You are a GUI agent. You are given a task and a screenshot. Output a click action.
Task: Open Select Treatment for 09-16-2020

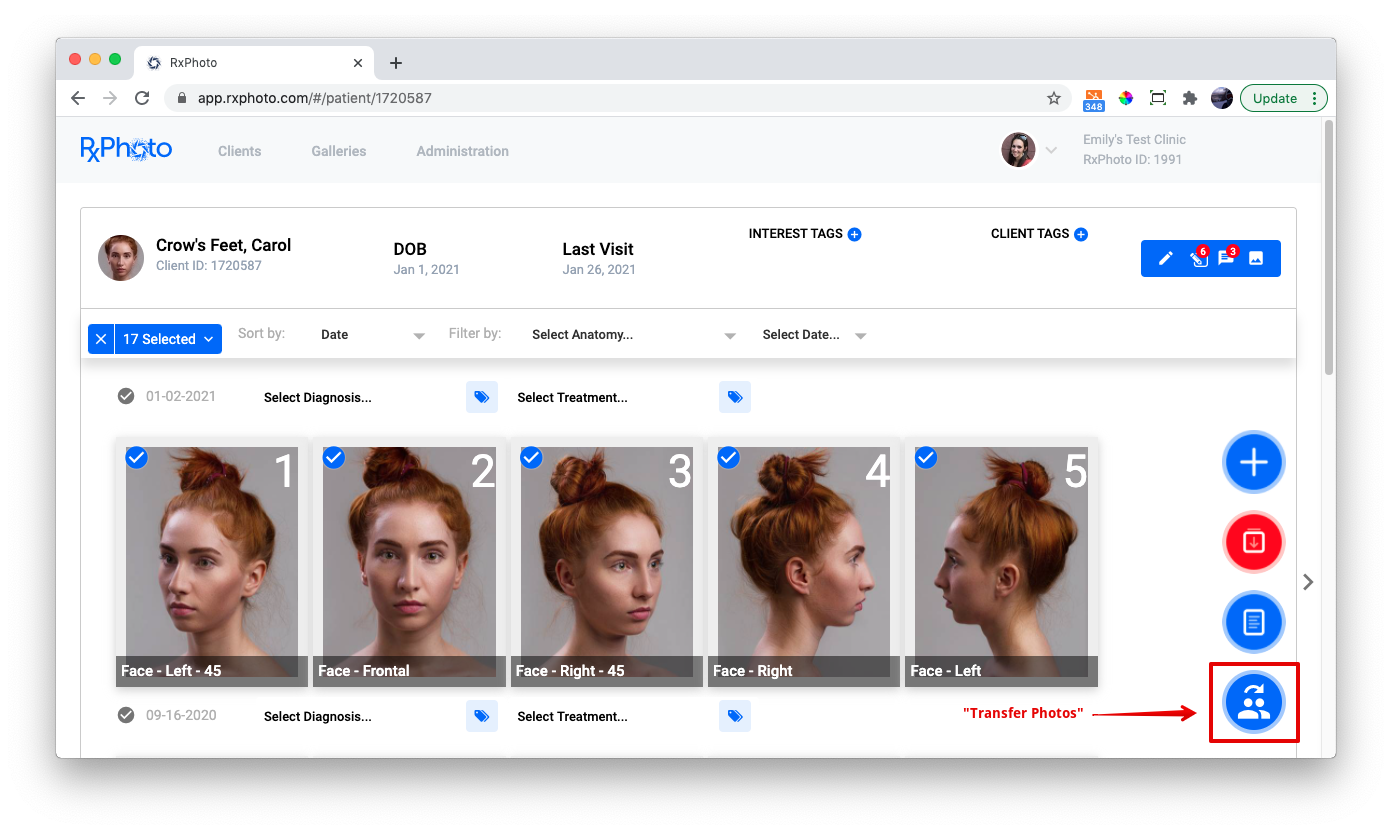coord(573,716)
